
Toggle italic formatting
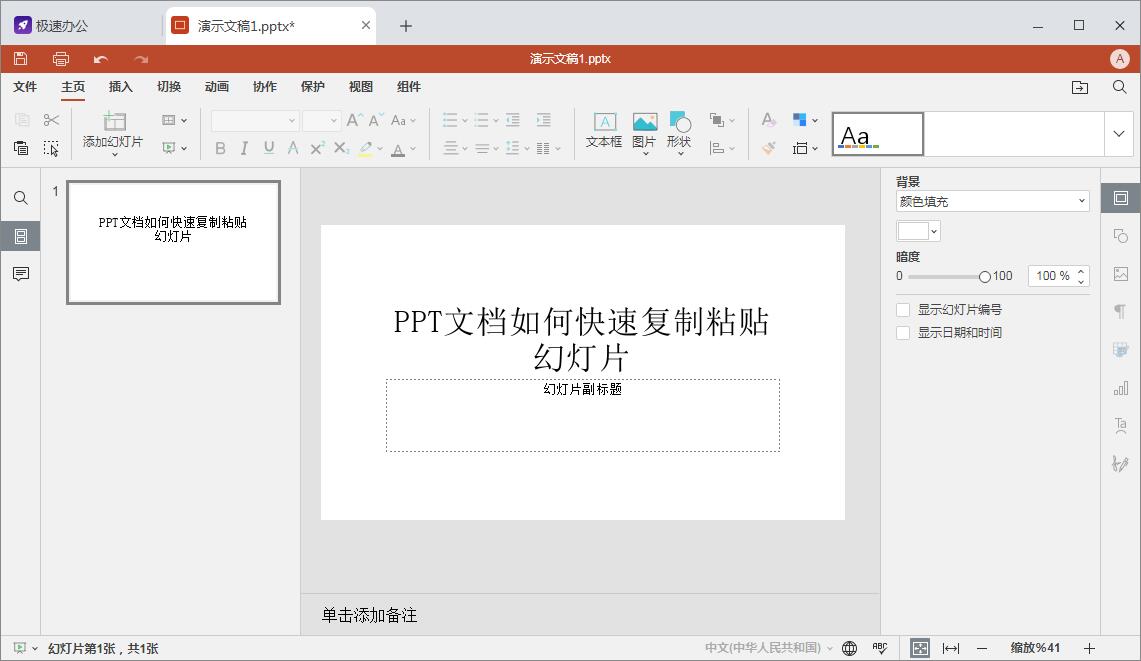244,149
